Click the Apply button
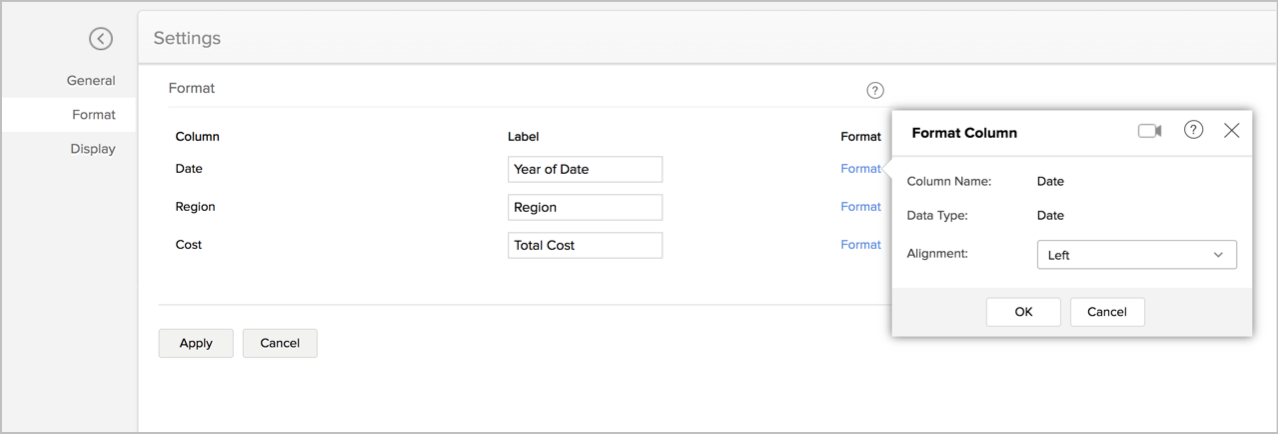The width and height of the screenshot is (1278, 434). tap(196, 343)
